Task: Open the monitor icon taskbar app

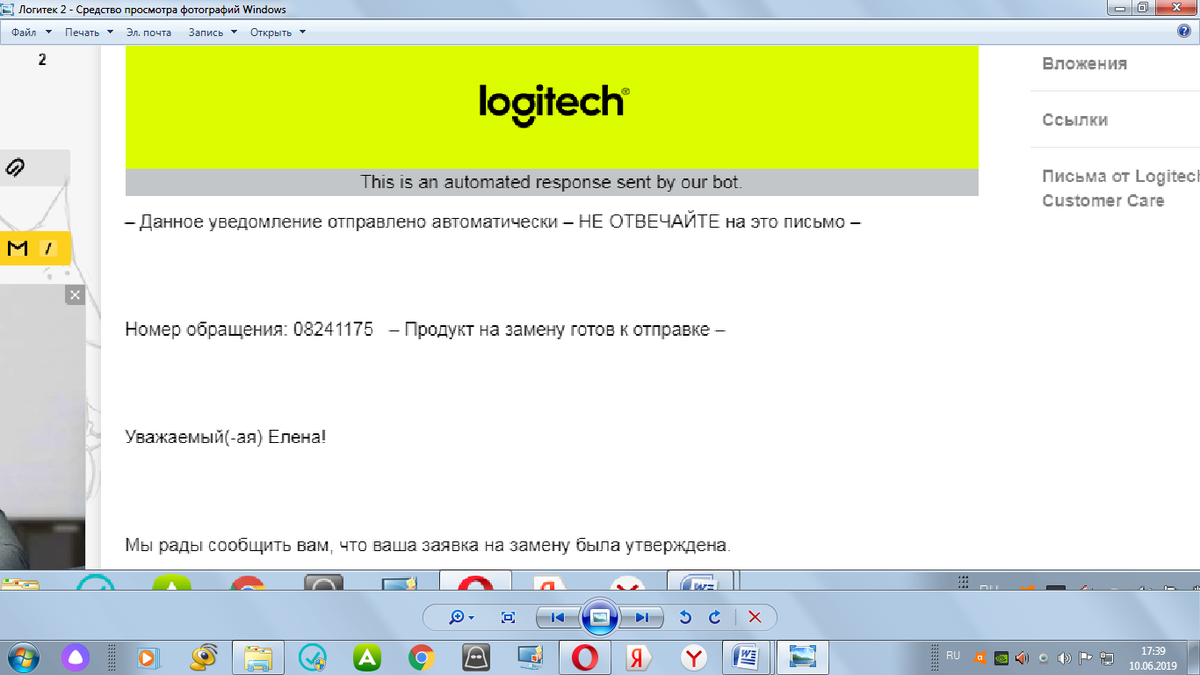Action: 529,657
